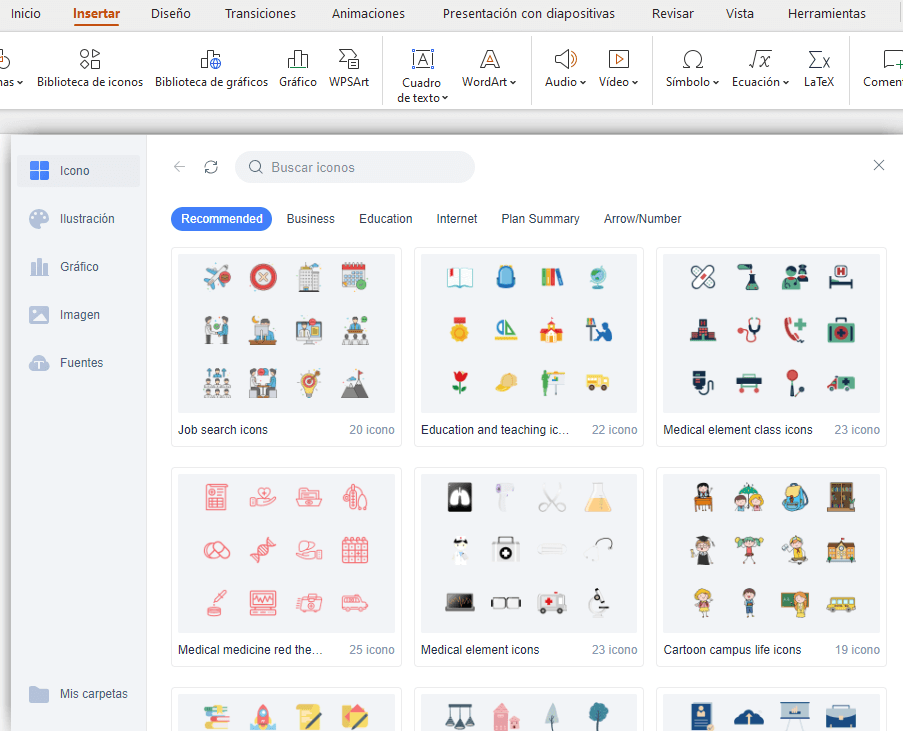Click the red DNA helix icon
The width and height of the screenshot is (903, 731).
click(x=263, y=550)
